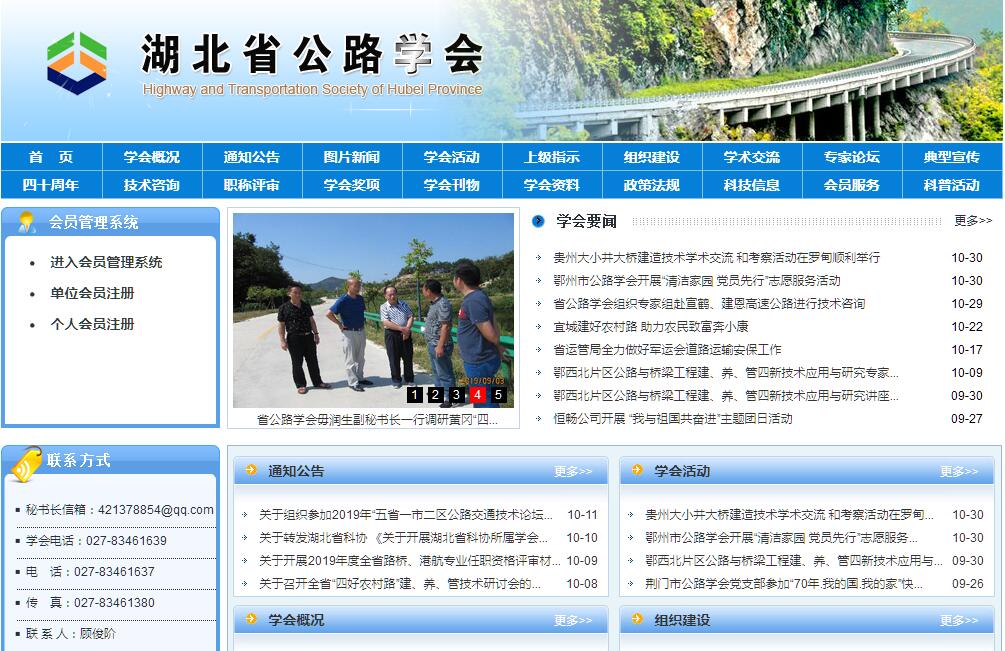Click the orange arrow icon beside 学会概况 panel

(251, 619)
